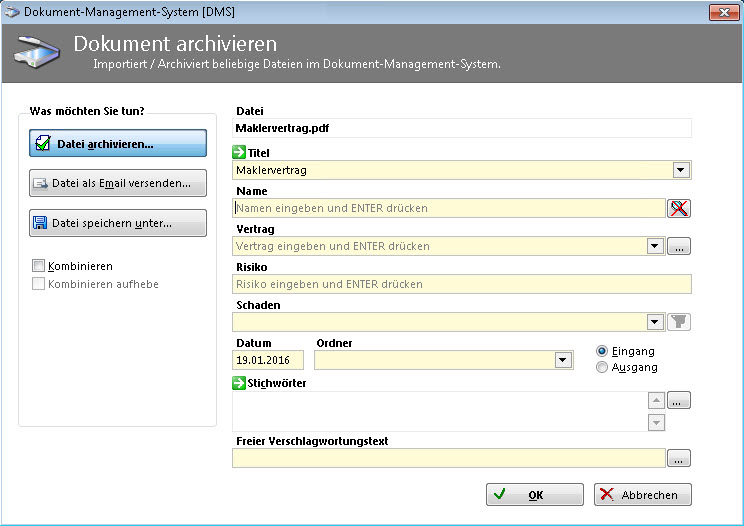Click the filter icon beside Schaden field
Viewport: 744px width, 526px height.
(x=680, y=322)
